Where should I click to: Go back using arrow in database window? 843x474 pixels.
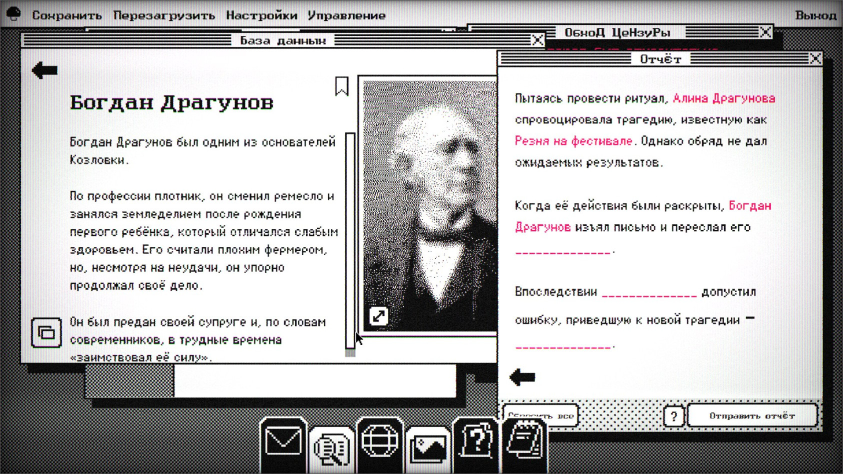pos(45,70)
